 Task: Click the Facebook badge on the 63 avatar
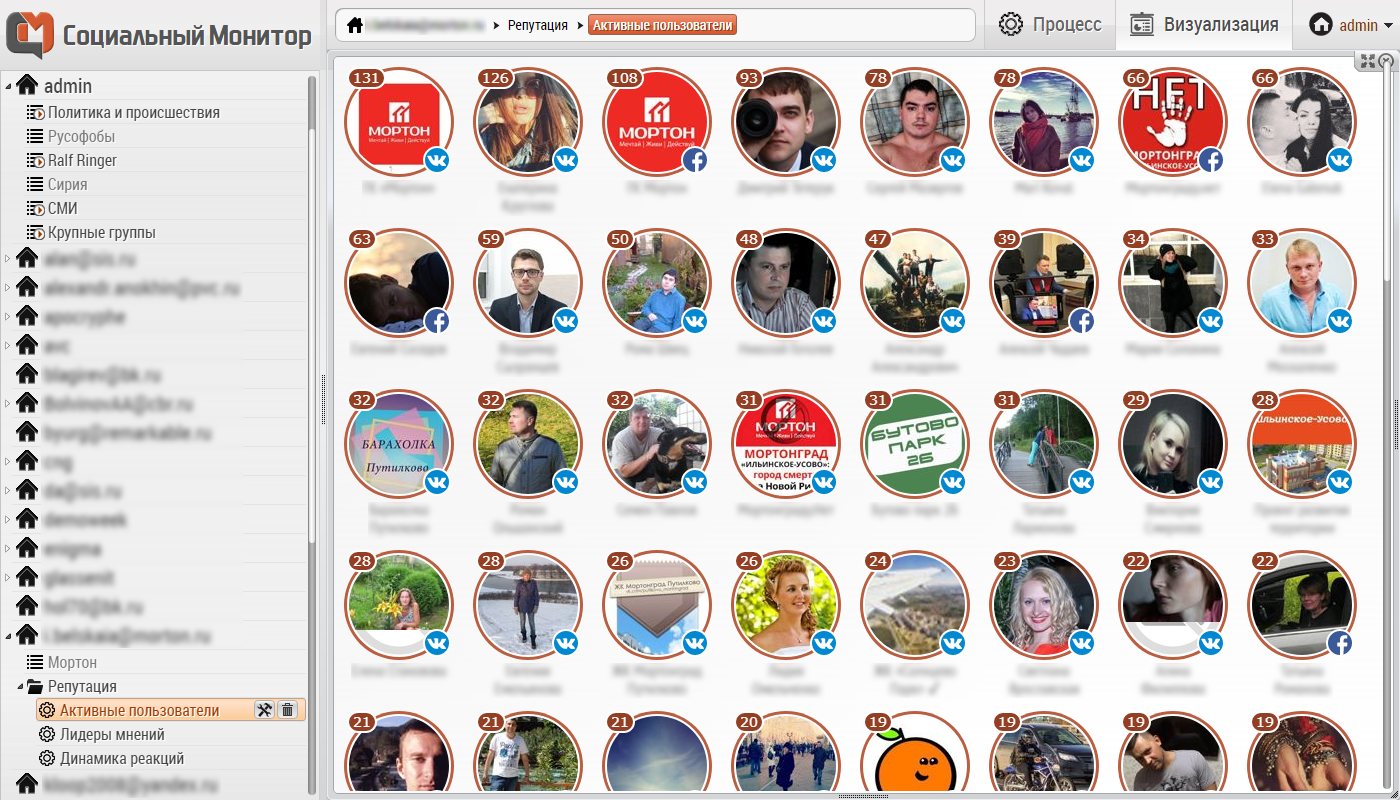(437, 320)
